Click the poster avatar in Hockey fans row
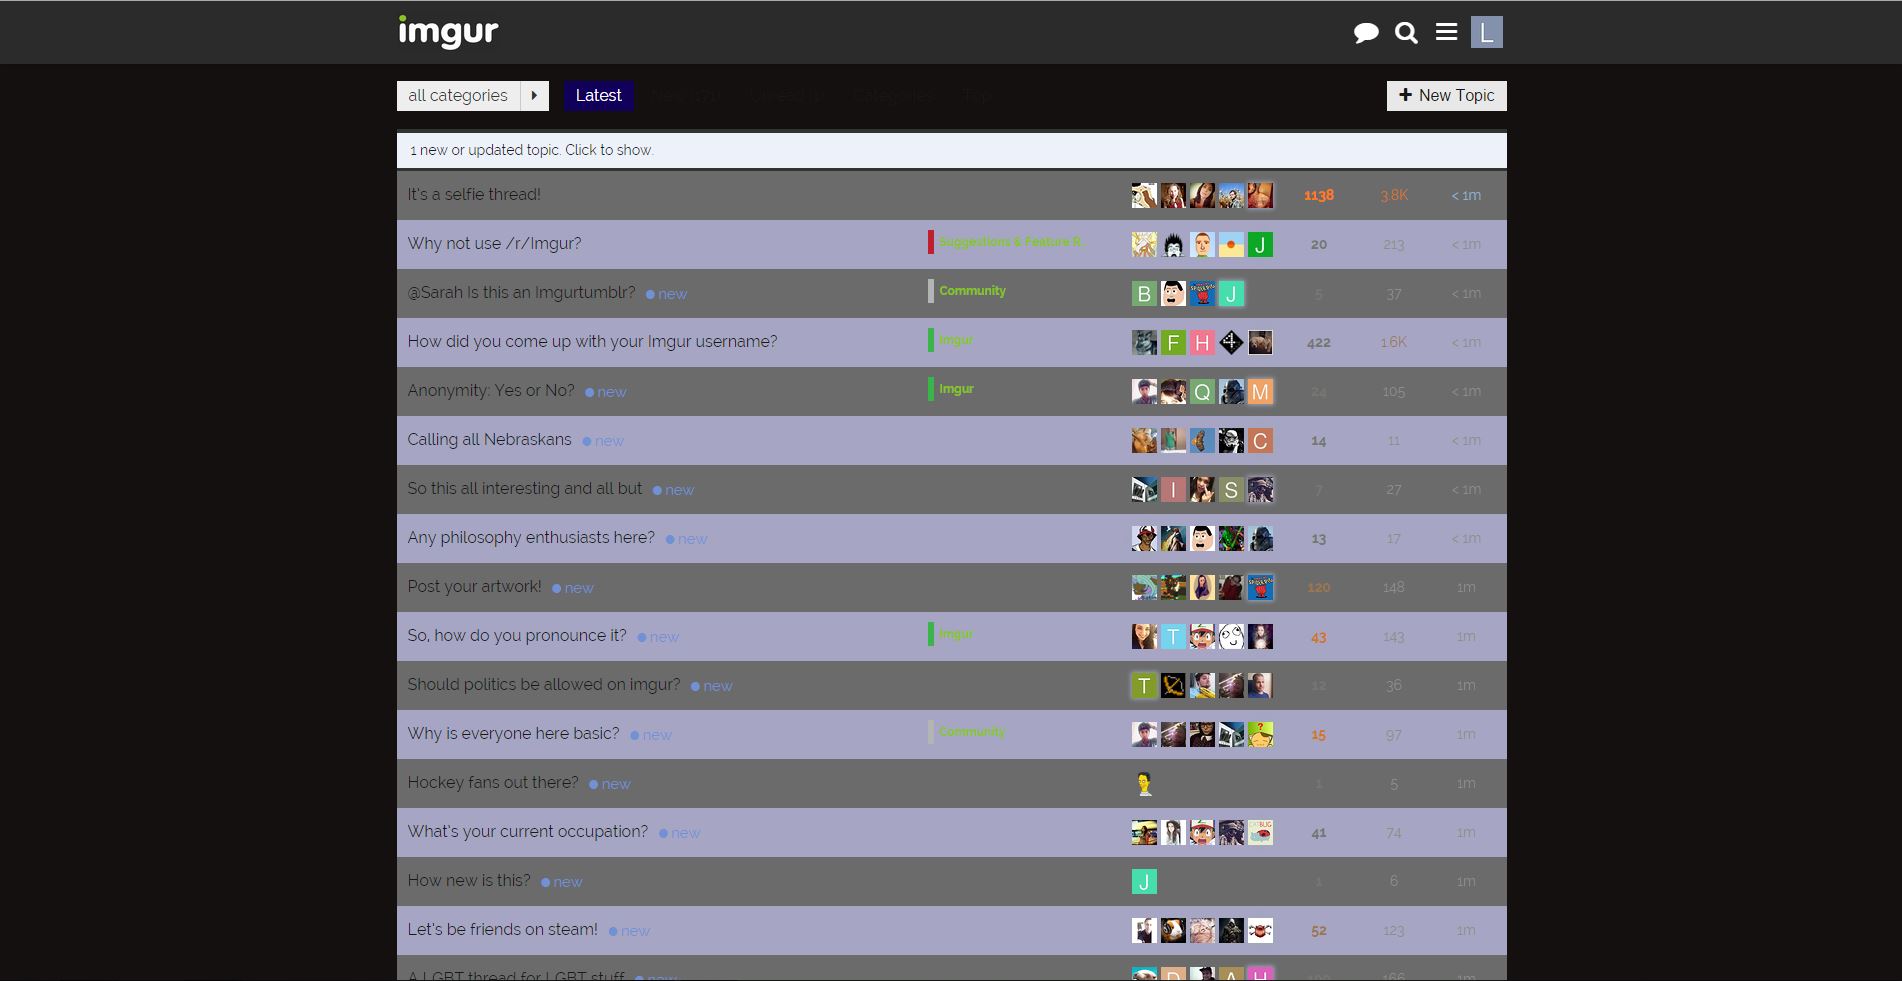Screen dimensions: 1902x981 point(1144,783)
